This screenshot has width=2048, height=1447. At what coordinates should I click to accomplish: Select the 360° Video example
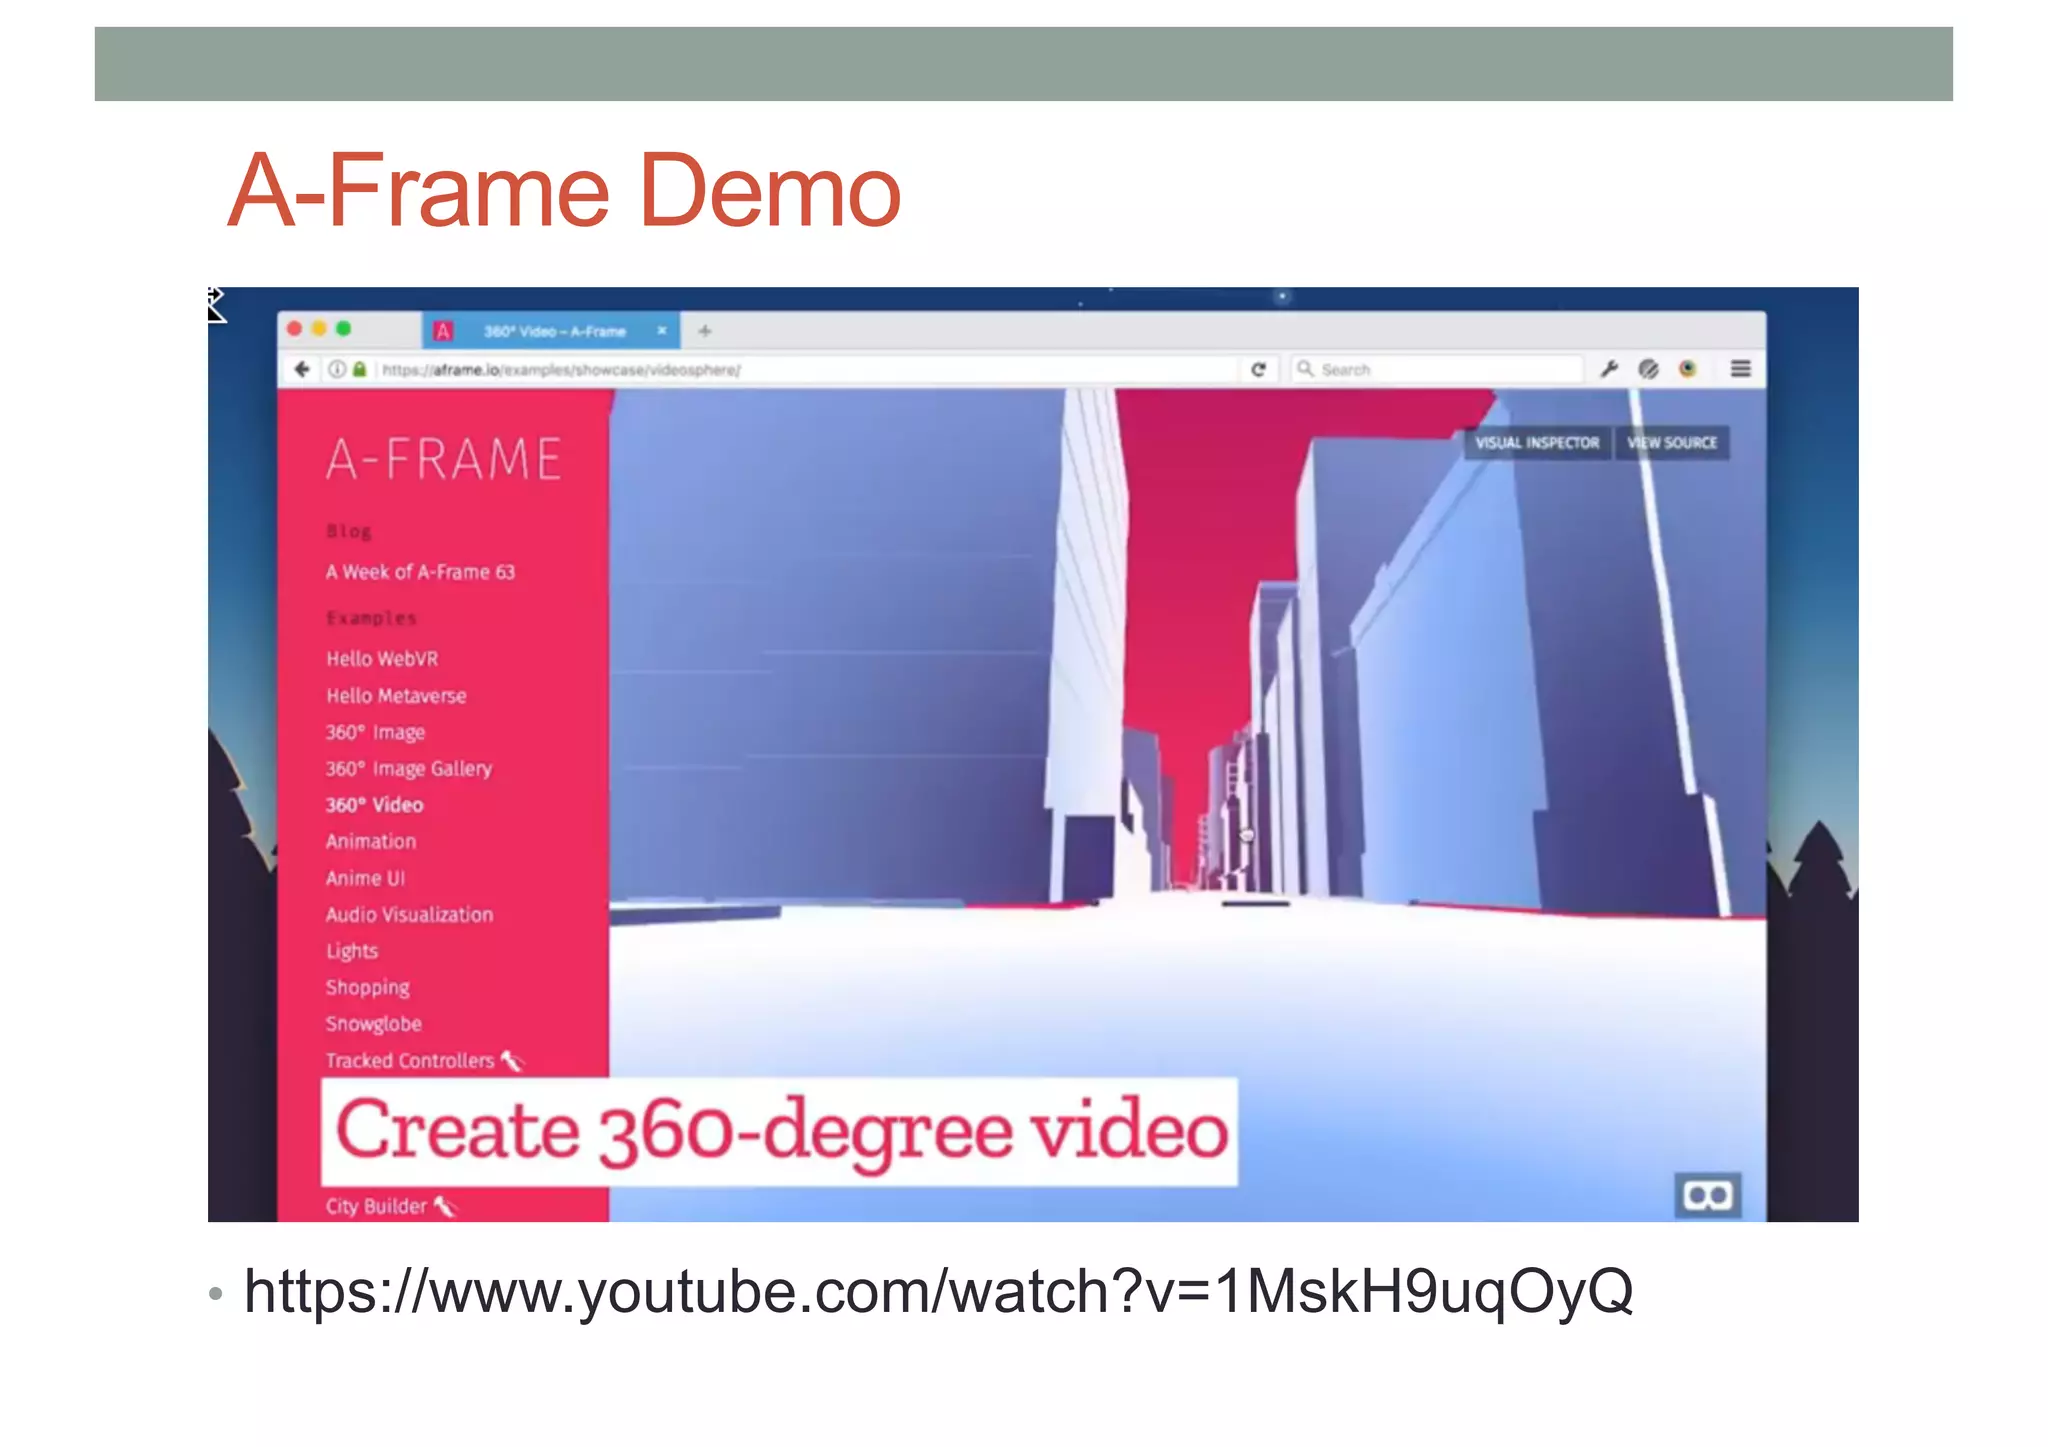[374, 805]
